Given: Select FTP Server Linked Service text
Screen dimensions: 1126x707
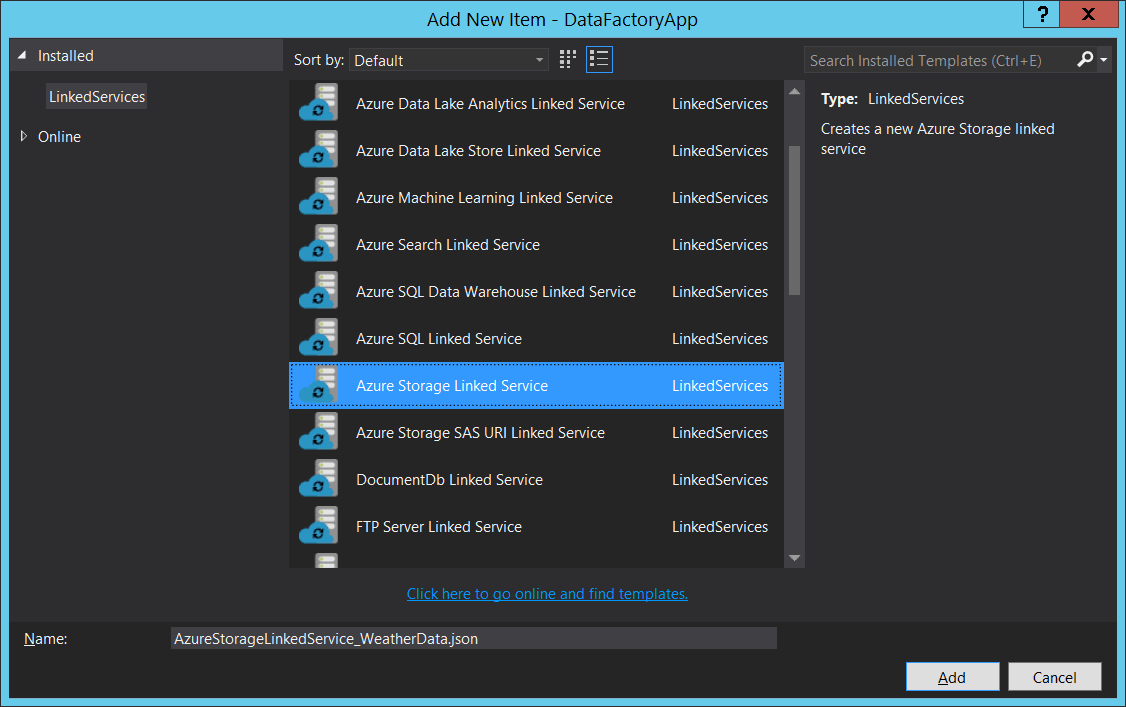Looking at the screenshot, I should 439,527.
